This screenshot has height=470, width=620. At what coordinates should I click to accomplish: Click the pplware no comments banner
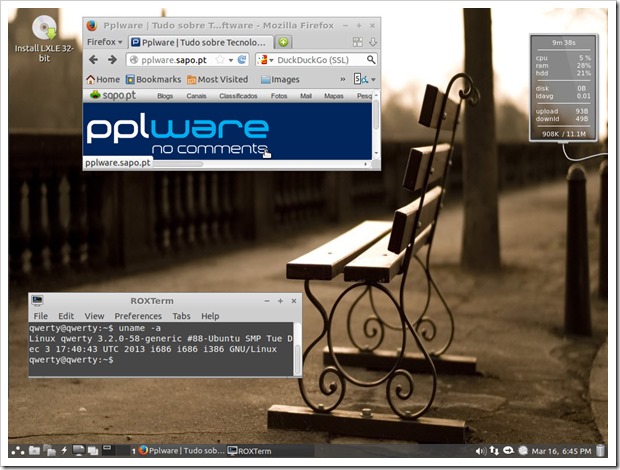pyautogui.click(x=227, y=131)
